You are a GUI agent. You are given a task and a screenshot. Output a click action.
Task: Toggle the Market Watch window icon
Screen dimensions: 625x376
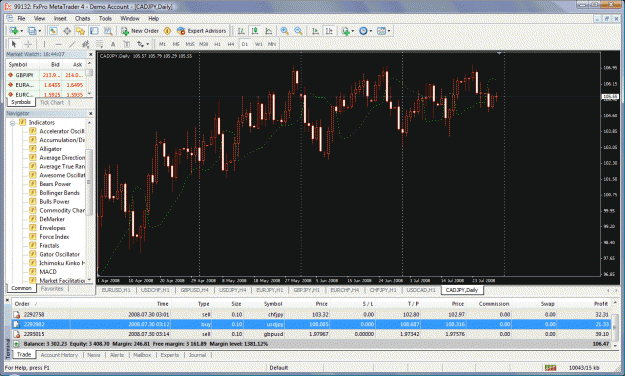click(x=53, y=31)
